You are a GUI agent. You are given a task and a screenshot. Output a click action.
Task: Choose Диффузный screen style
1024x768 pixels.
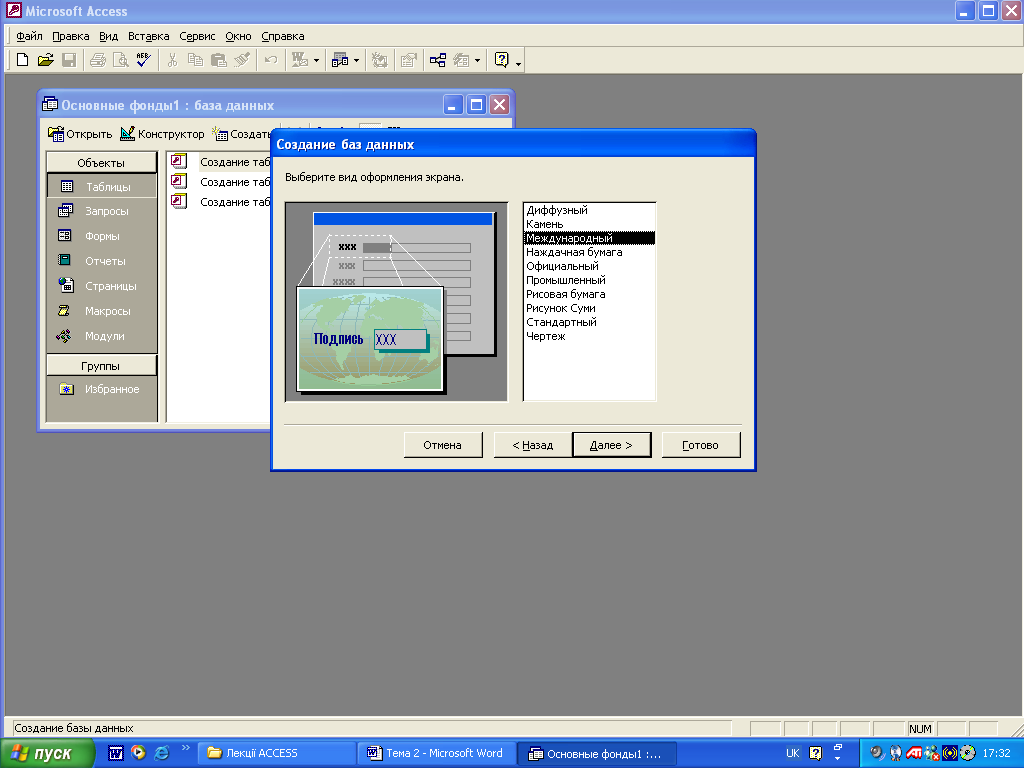pyautogui.click(x=589, y=210)
